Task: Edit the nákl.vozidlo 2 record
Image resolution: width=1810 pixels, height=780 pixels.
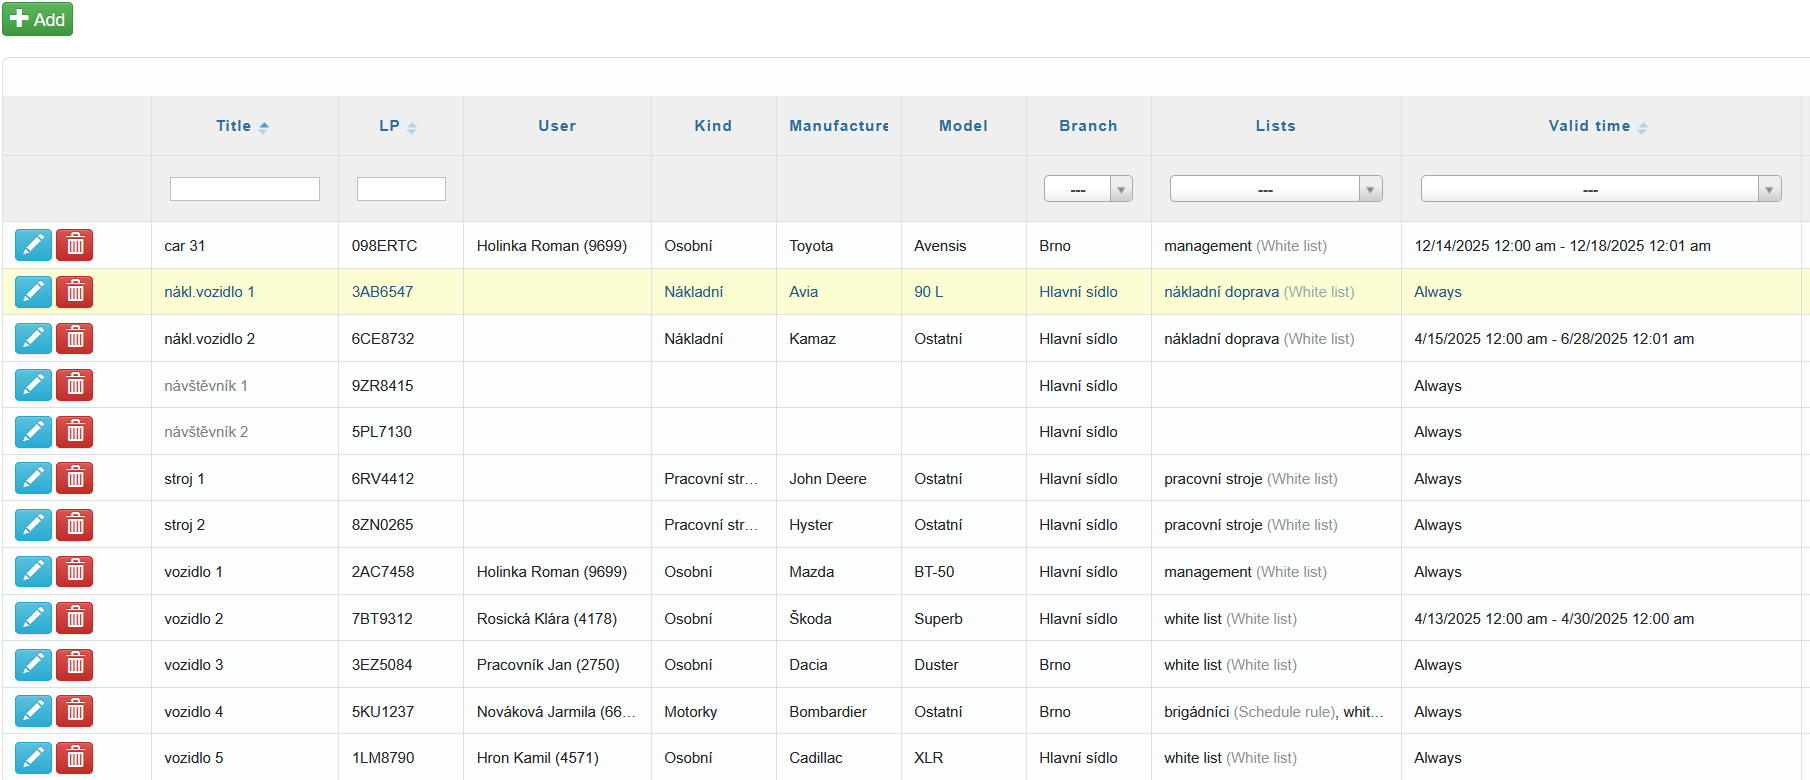Action: (33, 339)
